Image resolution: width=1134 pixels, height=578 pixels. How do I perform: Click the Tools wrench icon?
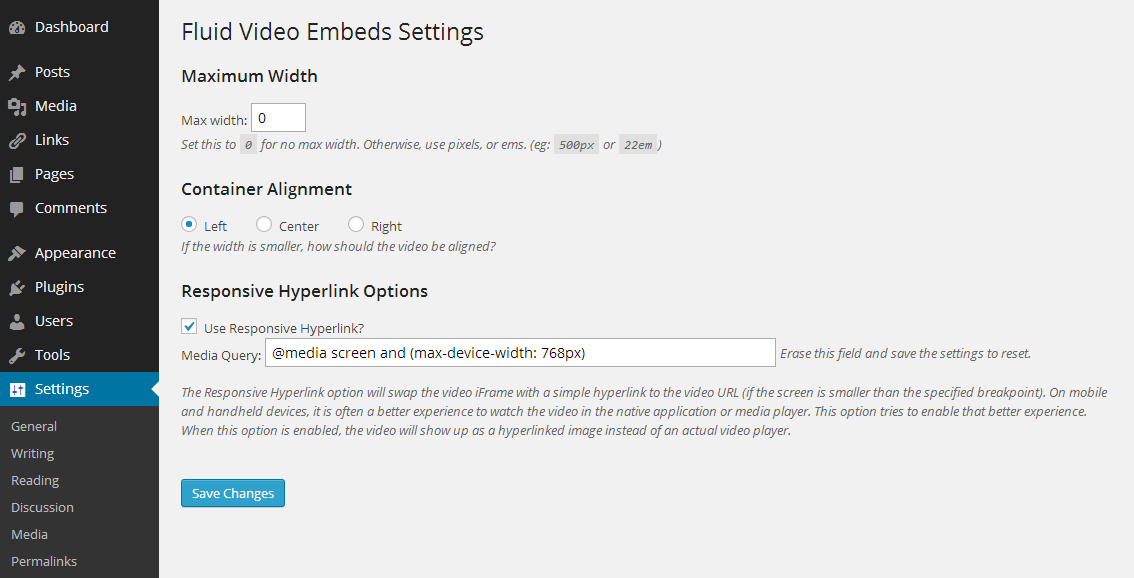(x=17, y=356)
